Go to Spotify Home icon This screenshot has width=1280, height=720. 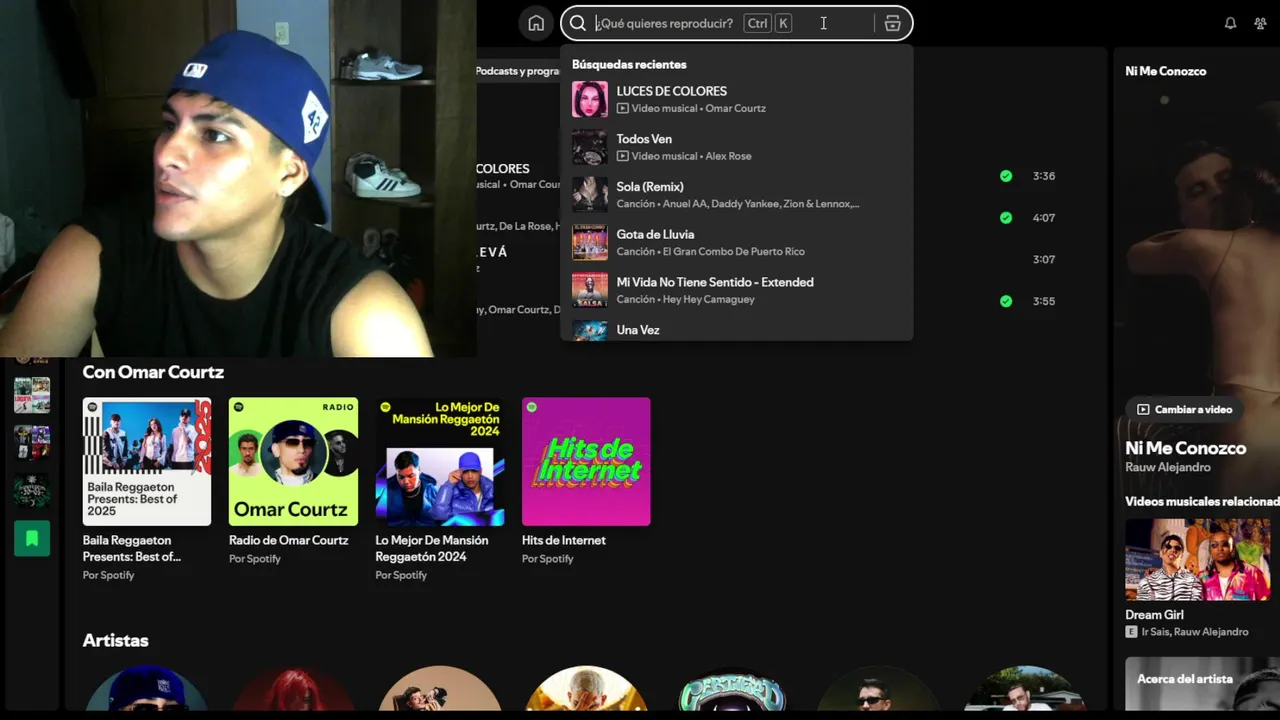coord(536,23)
